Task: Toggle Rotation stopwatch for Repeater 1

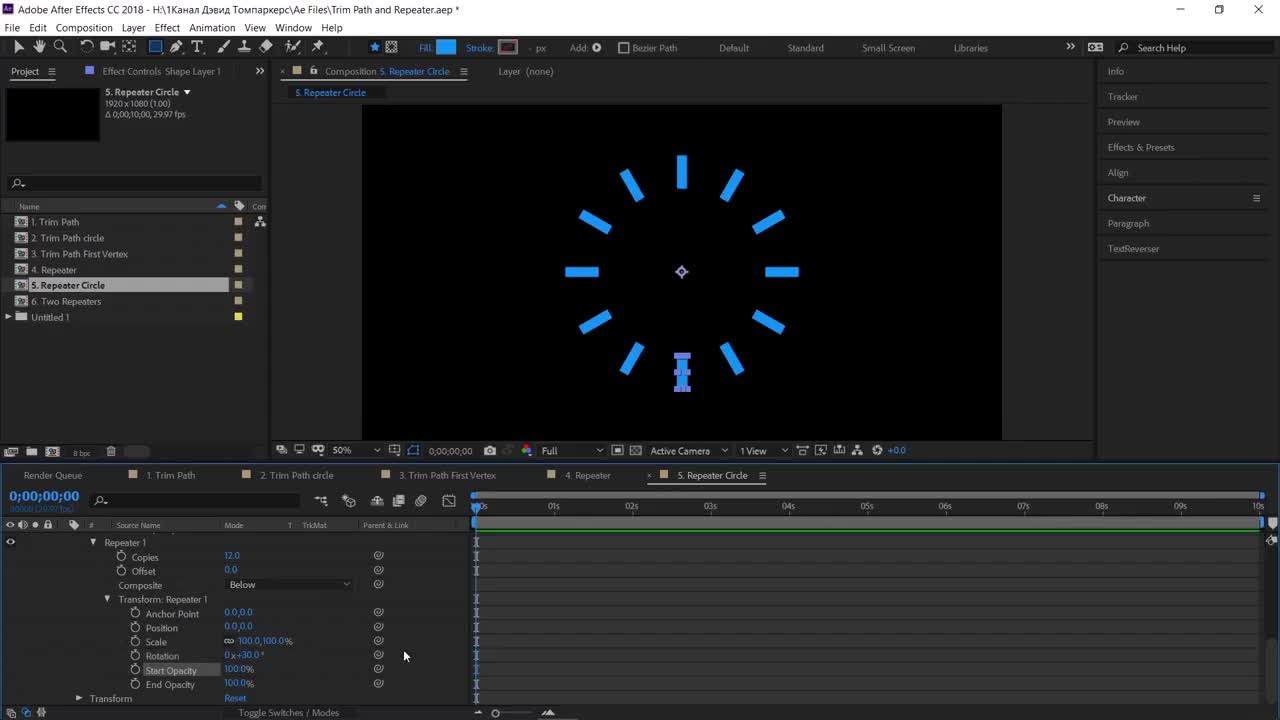Action: (x=135, y=655)
